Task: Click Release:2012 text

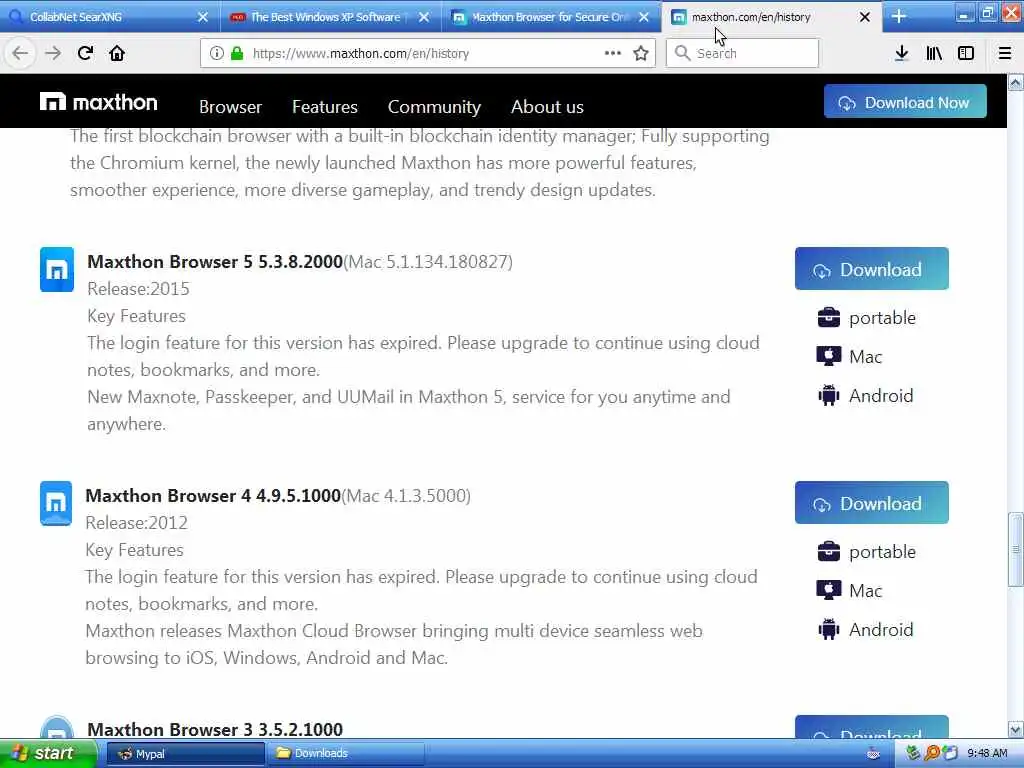Action: pos(136,522)
